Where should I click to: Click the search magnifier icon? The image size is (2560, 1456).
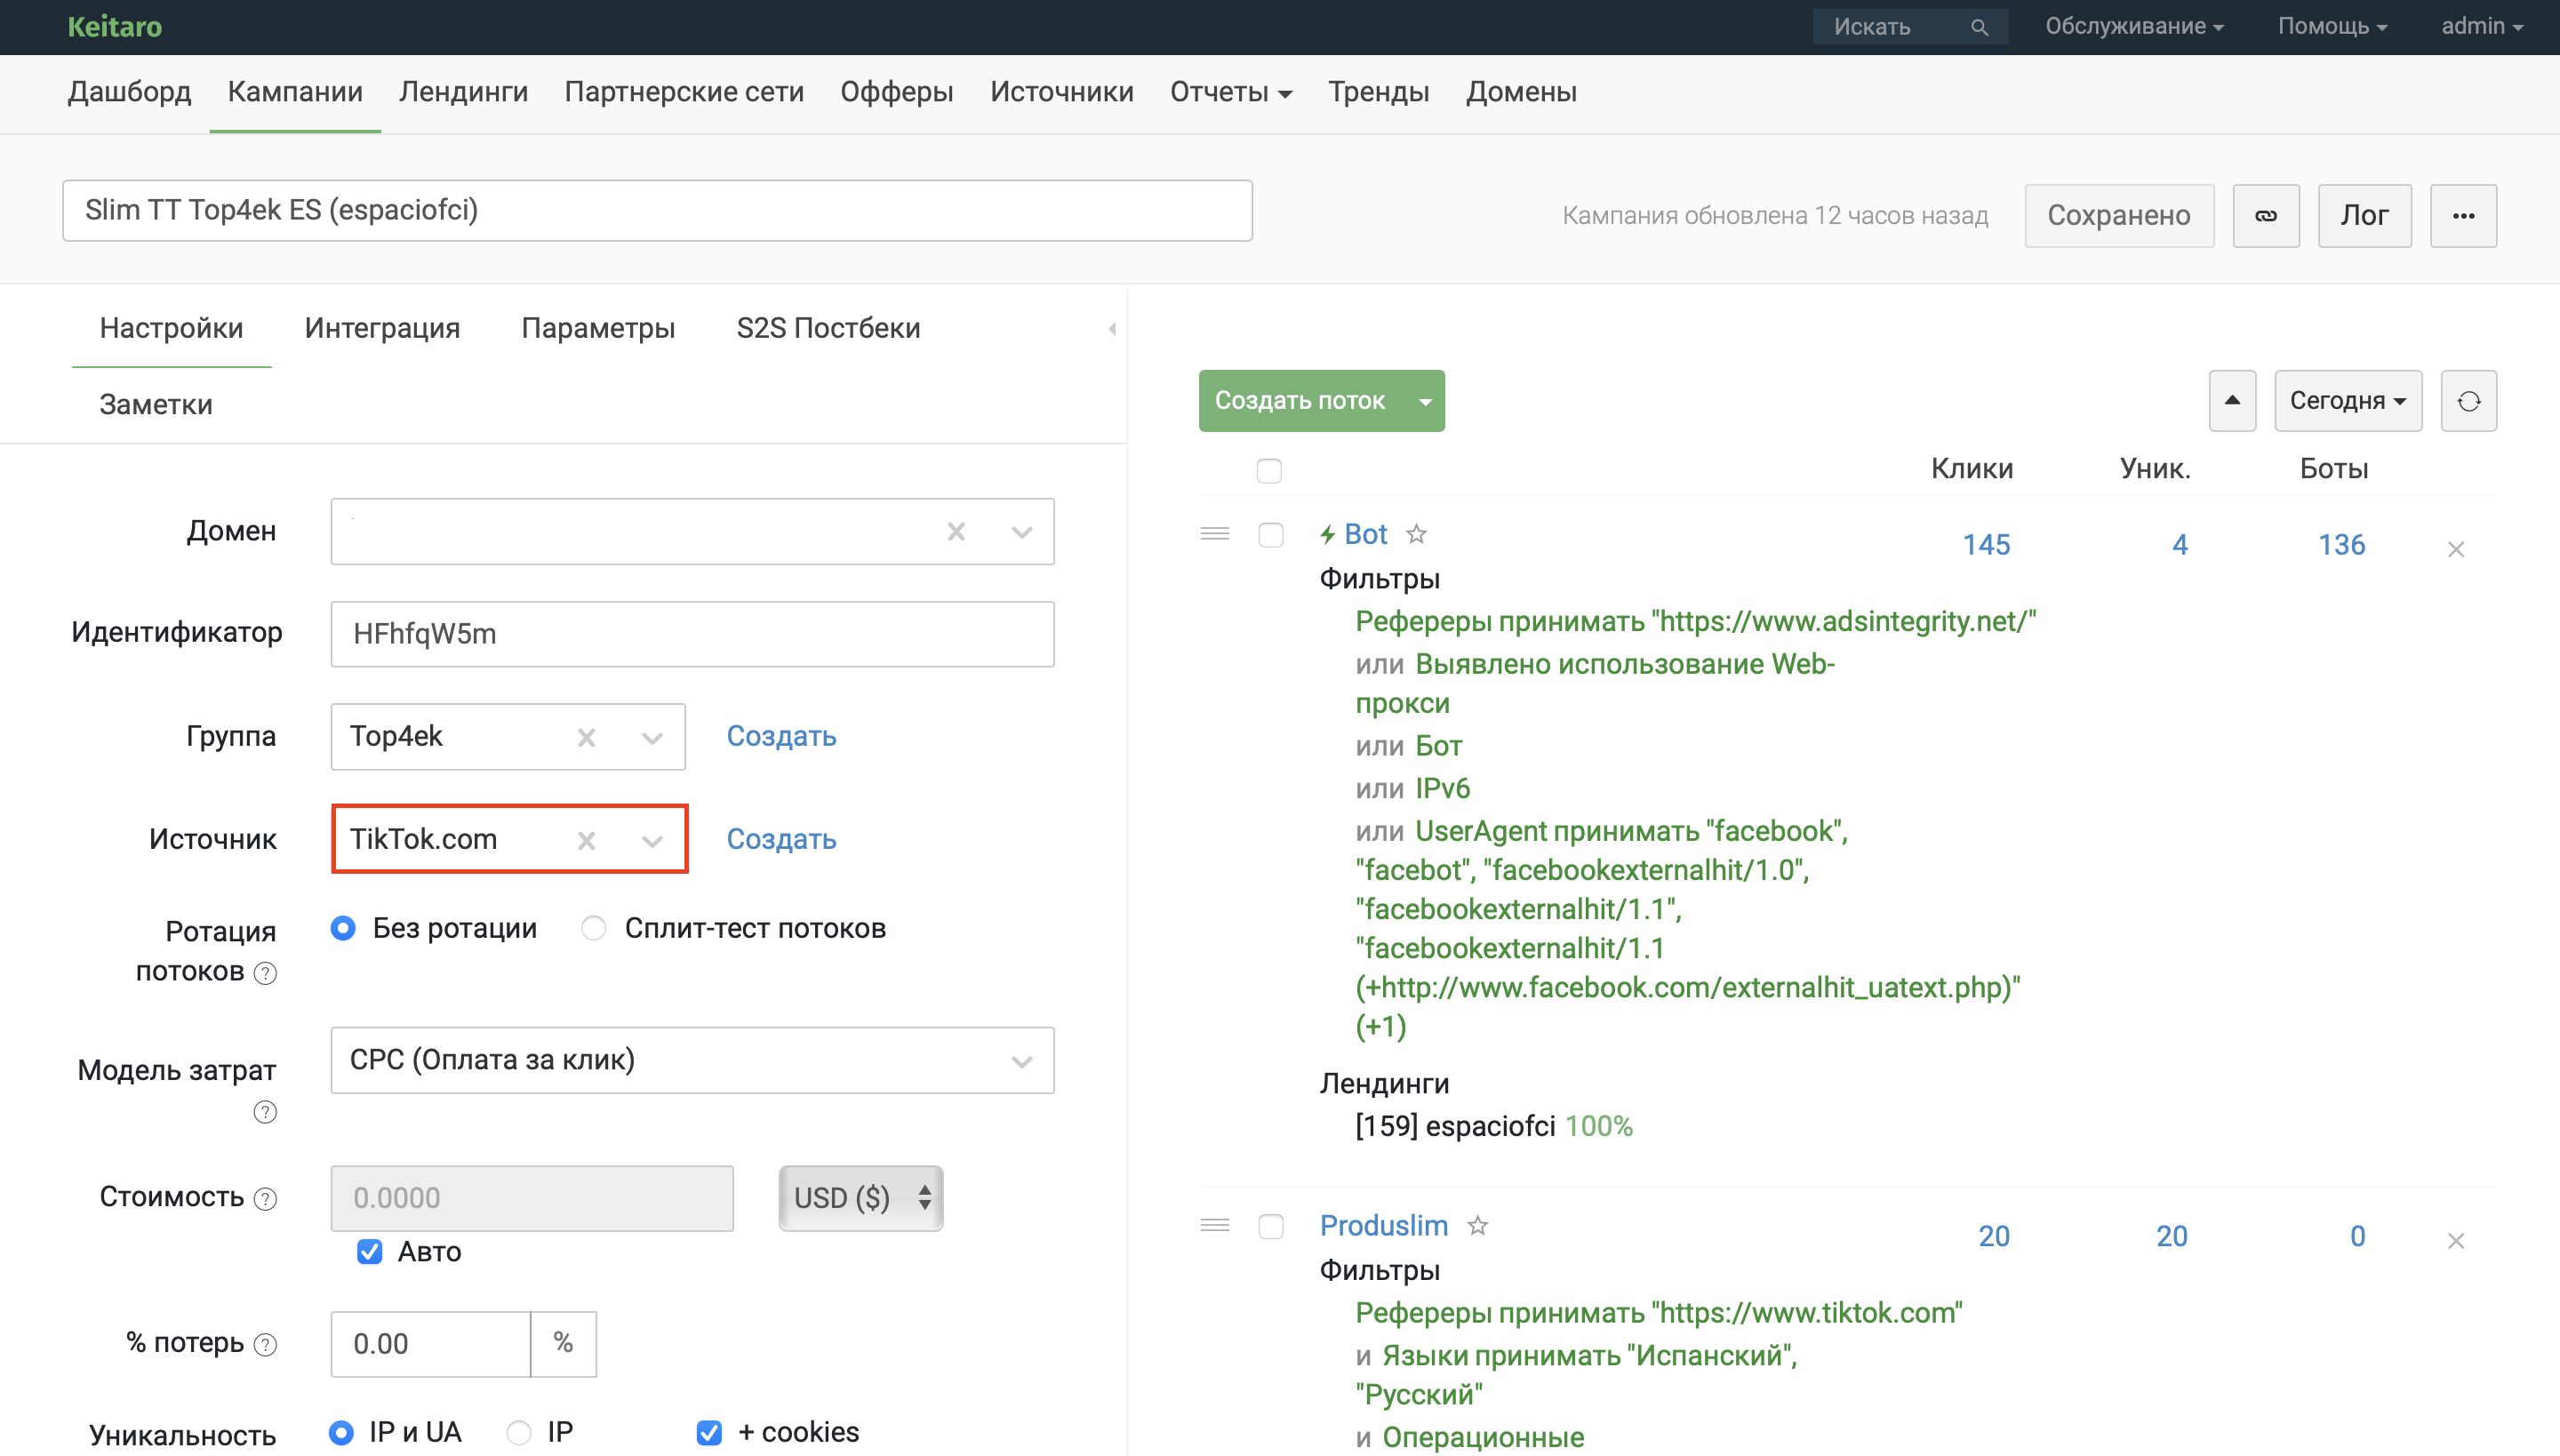[x=1979, y=27]
